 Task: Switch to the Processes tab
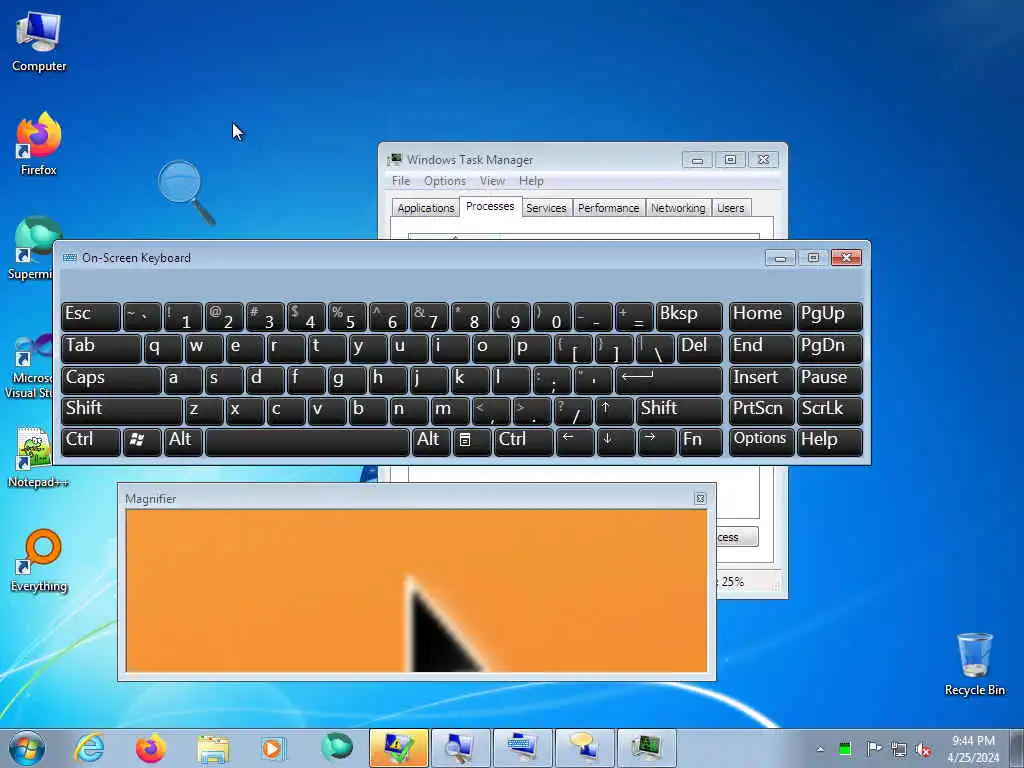[x=490, y=206]
